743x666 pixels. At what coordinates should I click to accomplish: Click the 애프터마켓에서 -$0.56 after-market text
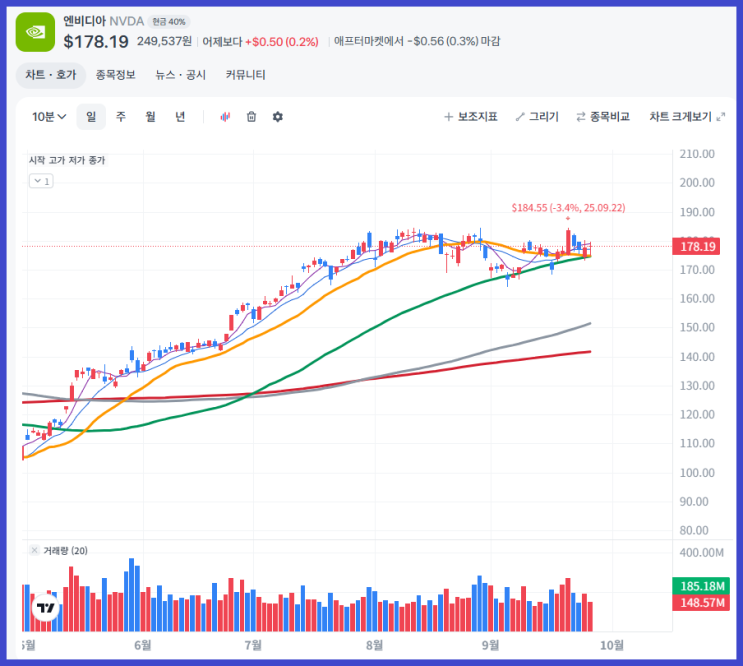click(x=417, y=41)
